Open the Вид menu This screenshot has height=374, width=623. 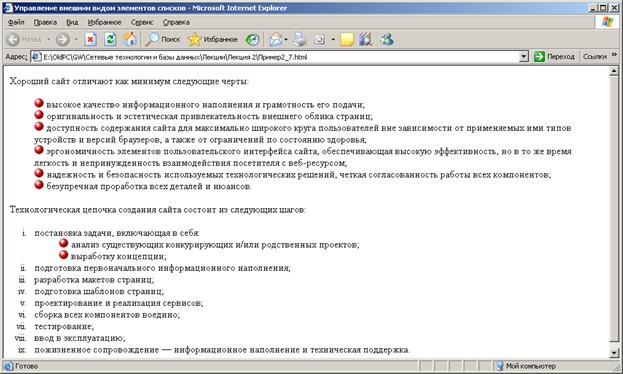pyautogui.click(x=72, y=22)
